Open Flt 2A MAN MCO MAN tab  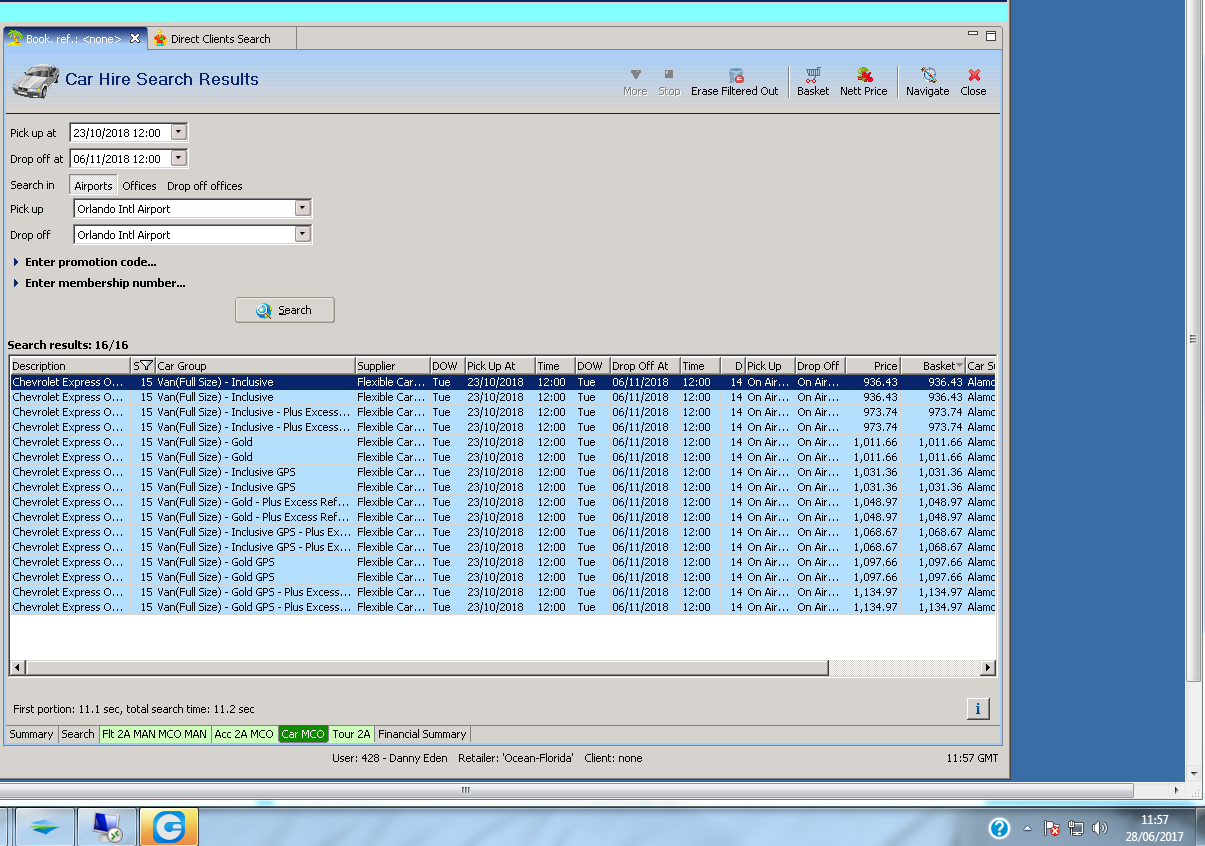[154, 734]
